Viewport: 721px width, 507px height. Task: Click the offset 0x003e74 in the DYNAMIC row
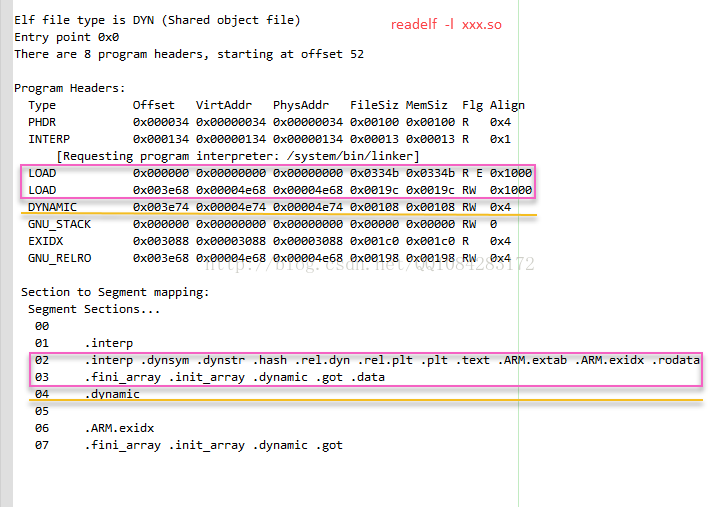pyautogui.click(x=161, y=207)
